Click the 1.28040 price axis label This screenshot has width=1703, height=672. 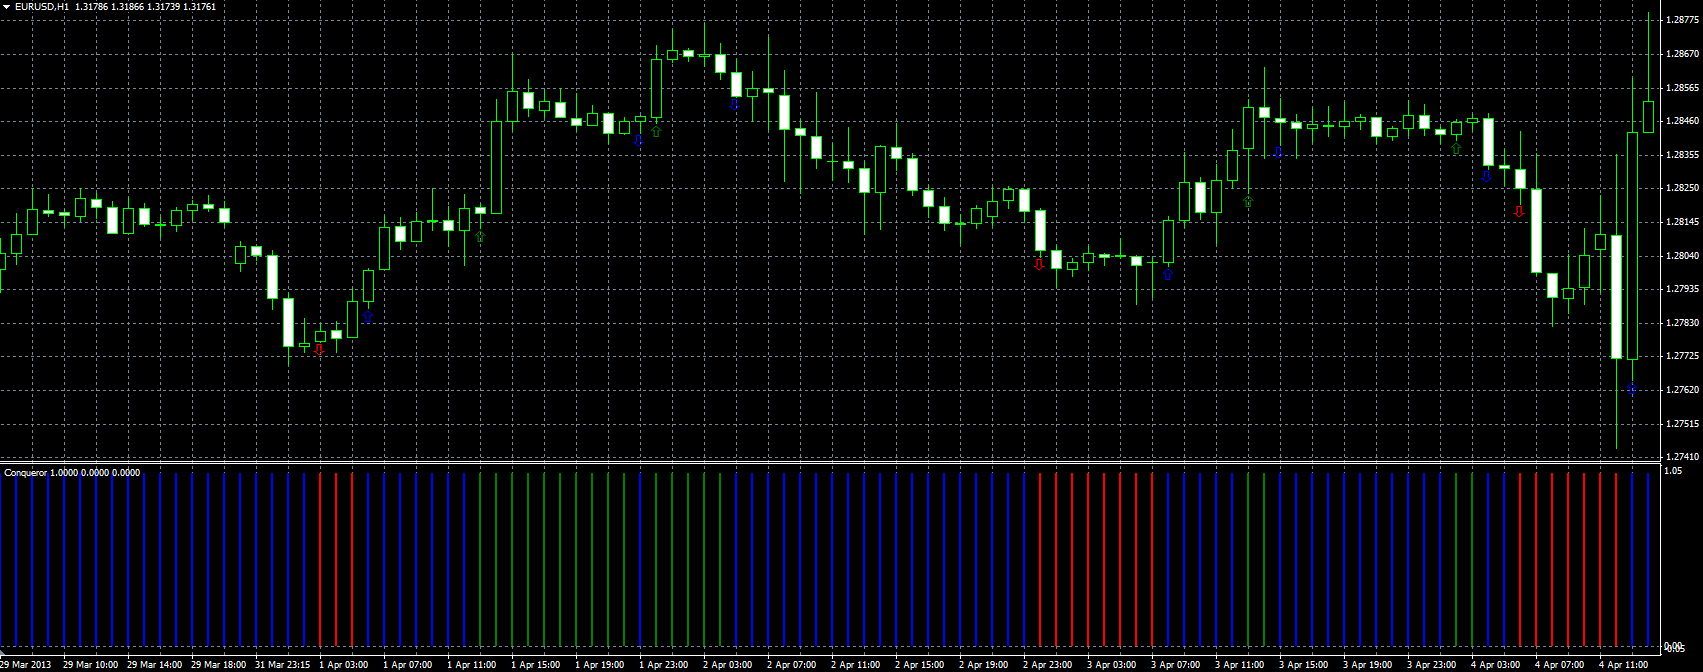[1684, 256]
